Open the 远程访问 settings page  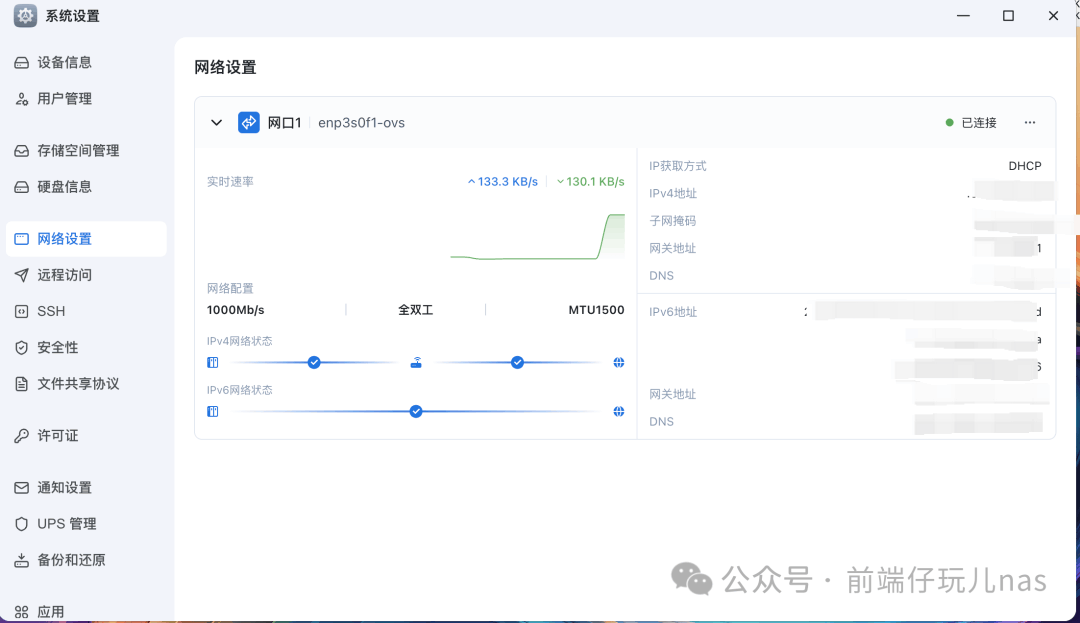click(65, 275)
